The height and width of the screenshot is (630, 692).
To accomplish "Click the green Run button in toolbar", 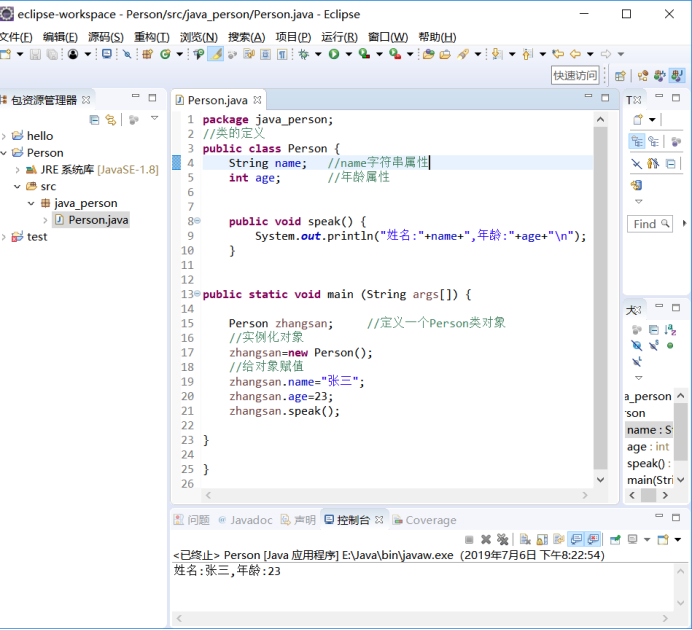I will pyautogui.click(x=334, y=54).
